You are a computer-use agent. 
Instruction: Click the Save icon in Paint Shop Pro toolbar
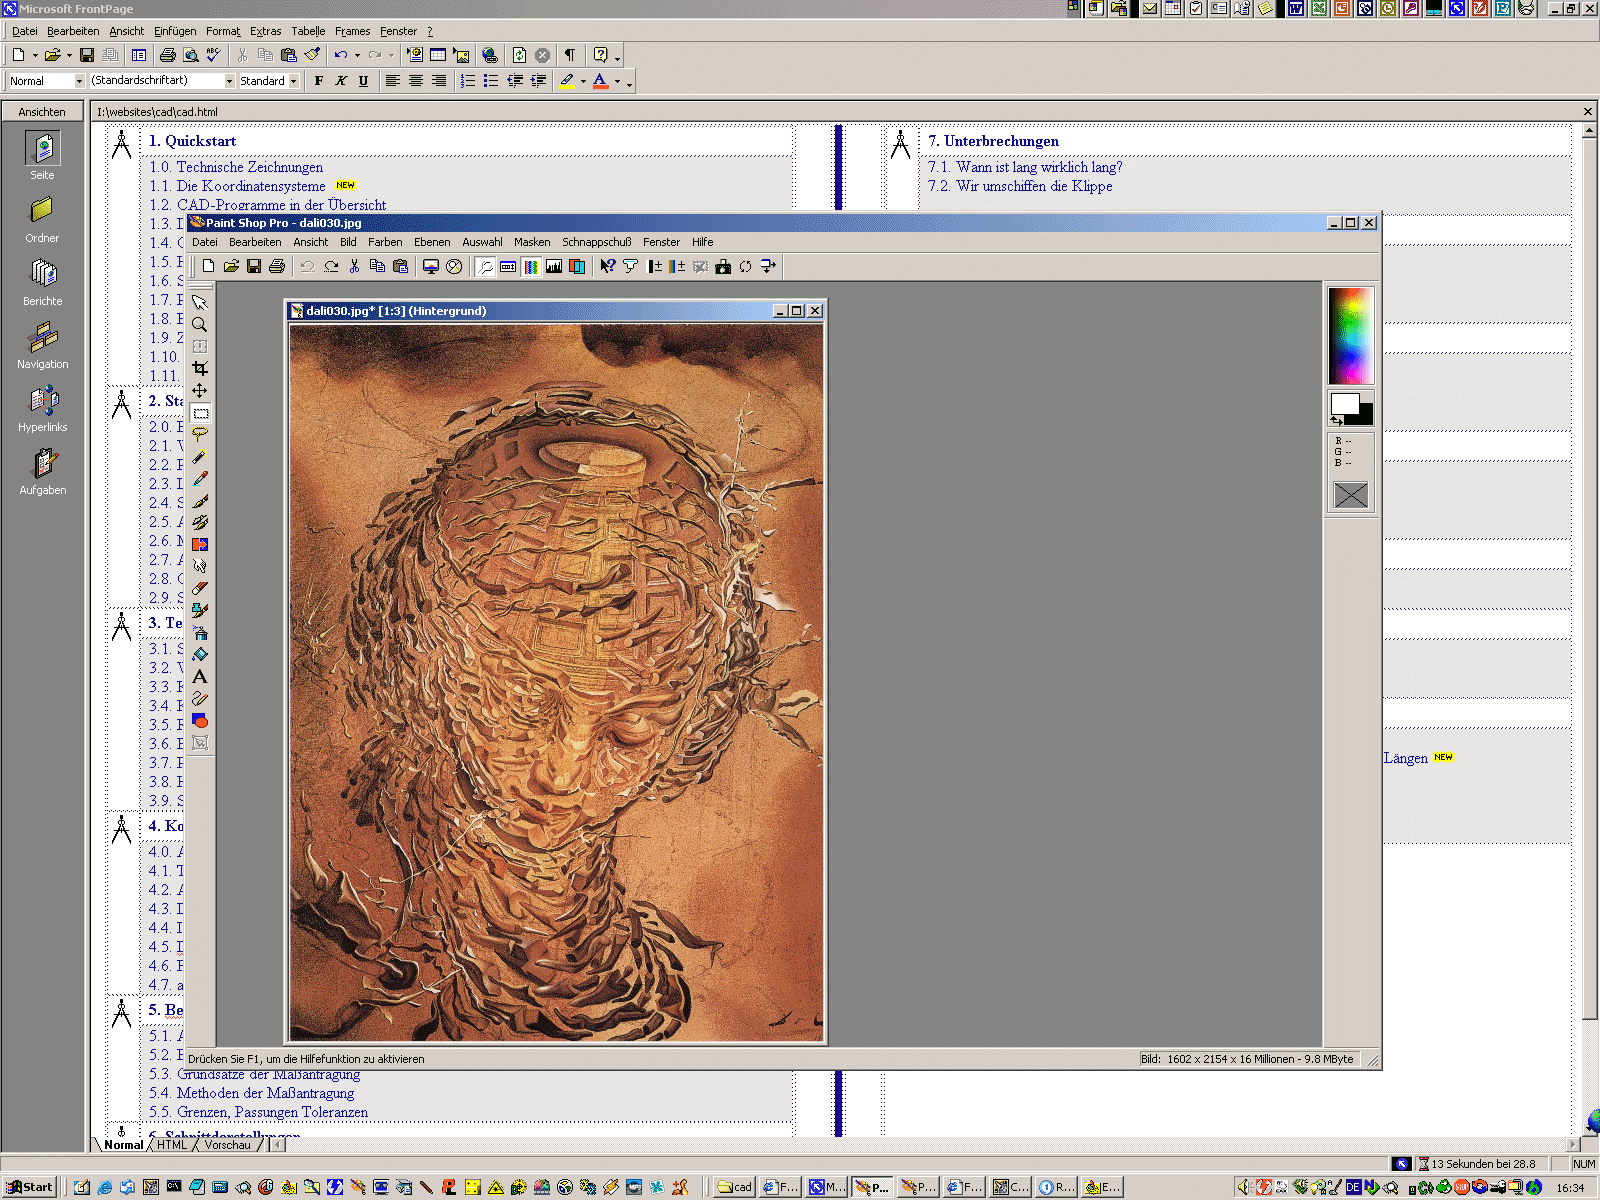pos(254,266)
